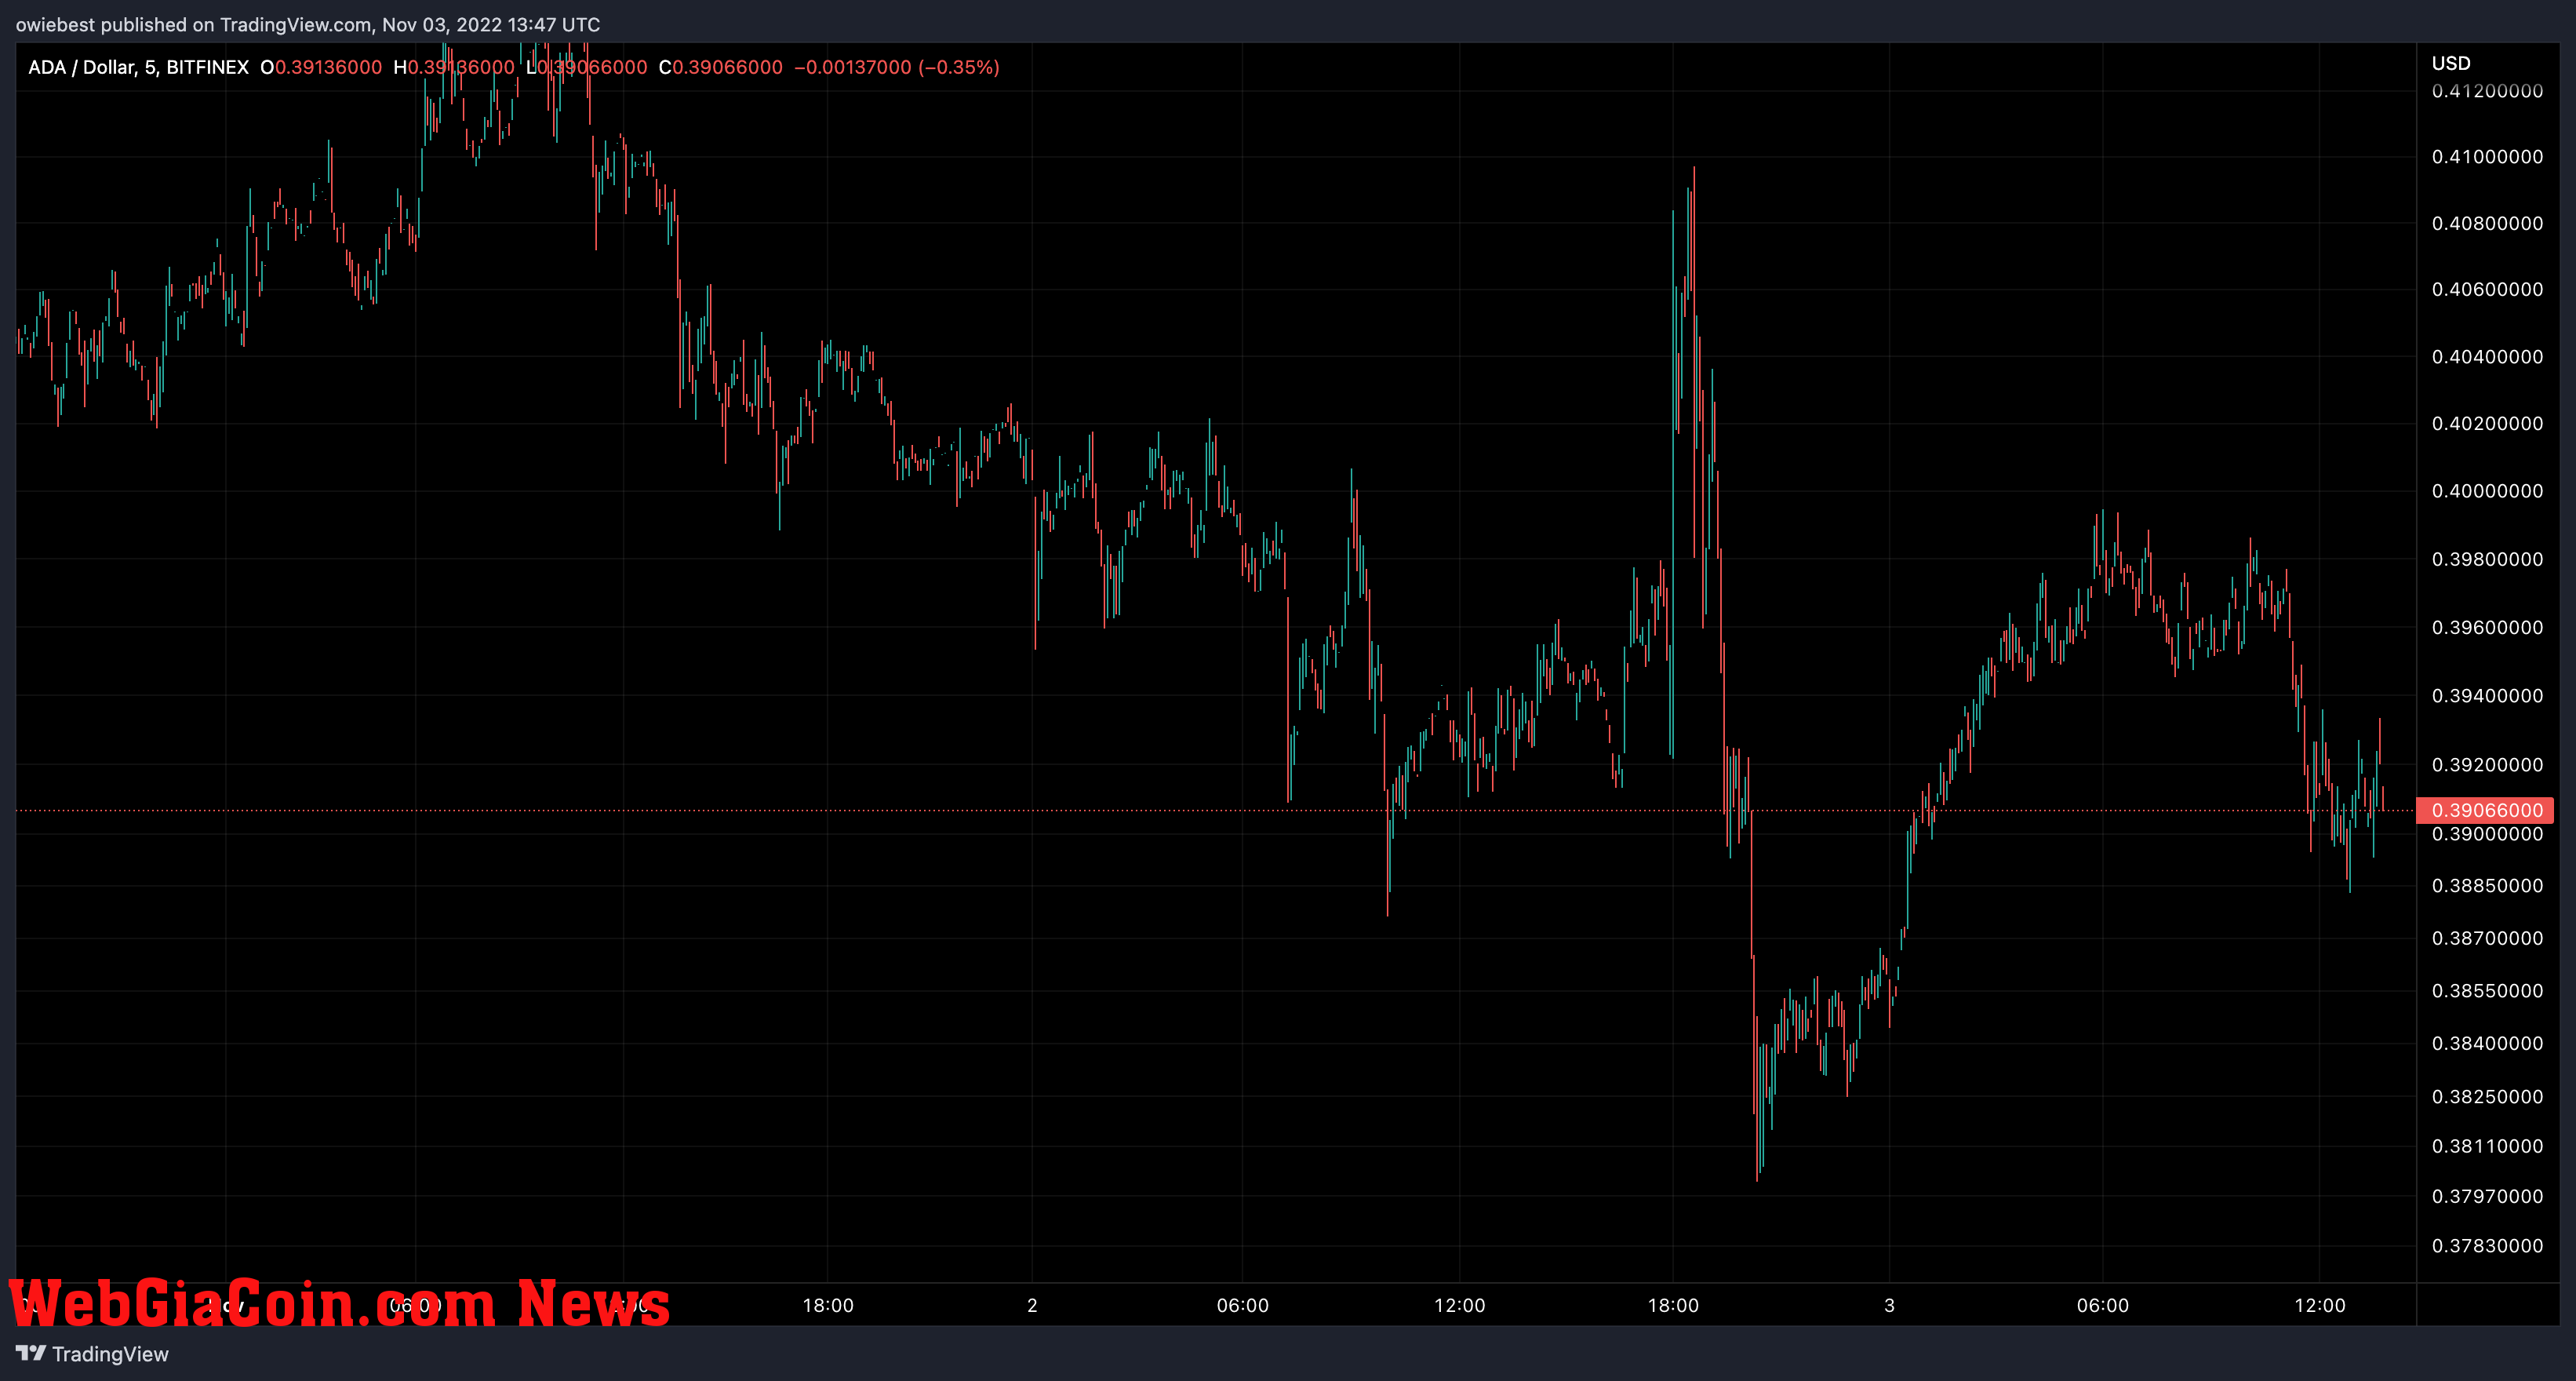Click the 0.38250000 price axis label
2576x1381 pixels.
2487,1096
